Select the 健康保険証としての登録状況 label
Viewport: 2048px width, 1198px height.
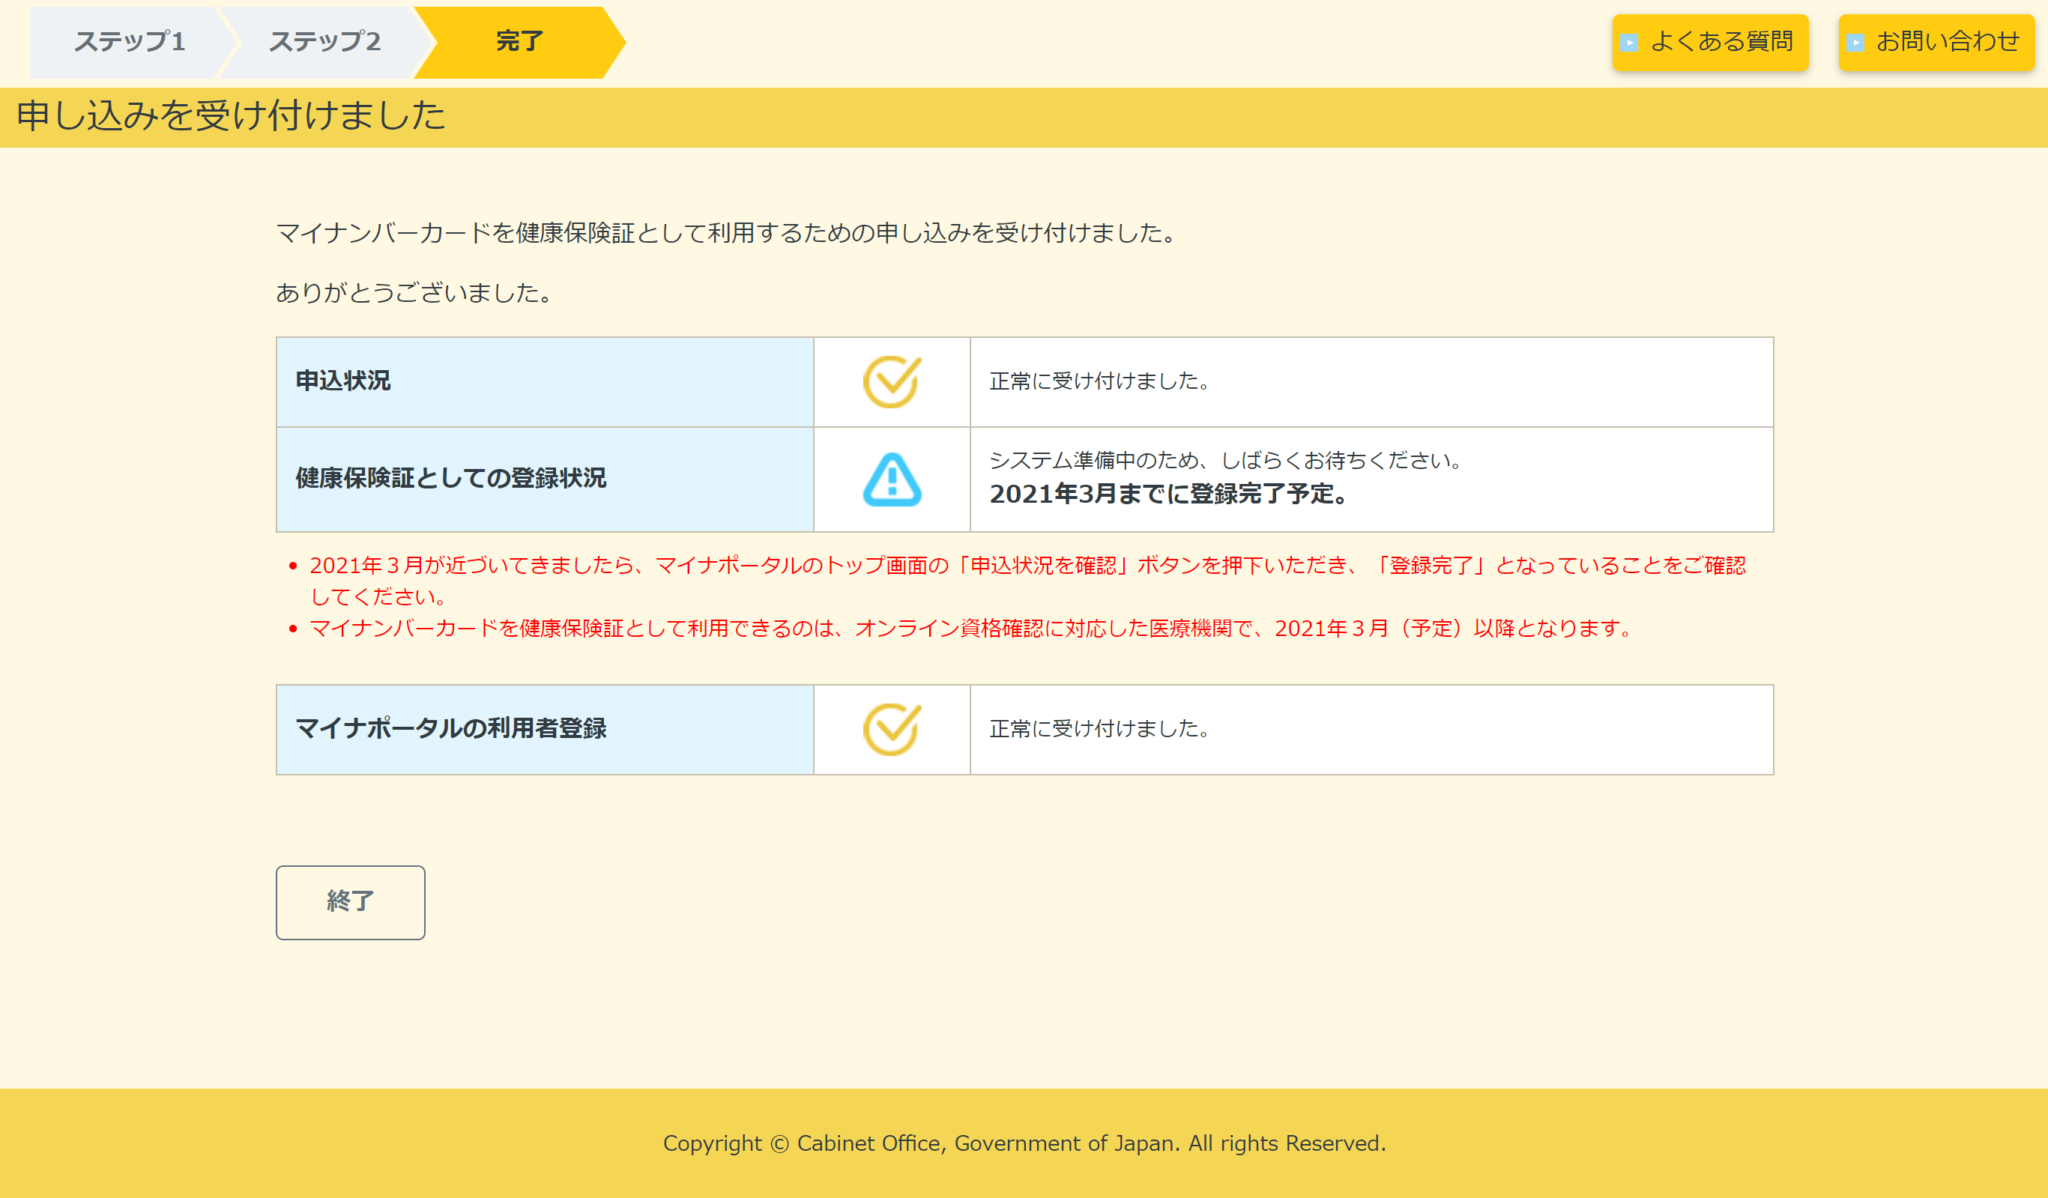(451, 478)
